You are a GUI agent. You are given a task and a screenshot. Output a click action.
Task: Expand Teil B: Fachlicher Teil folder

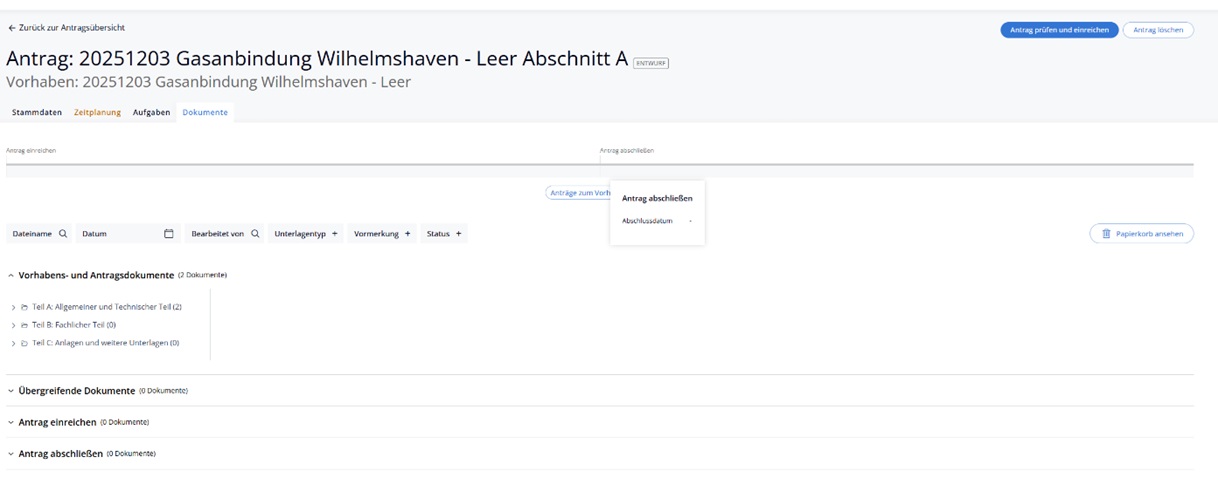13,325
